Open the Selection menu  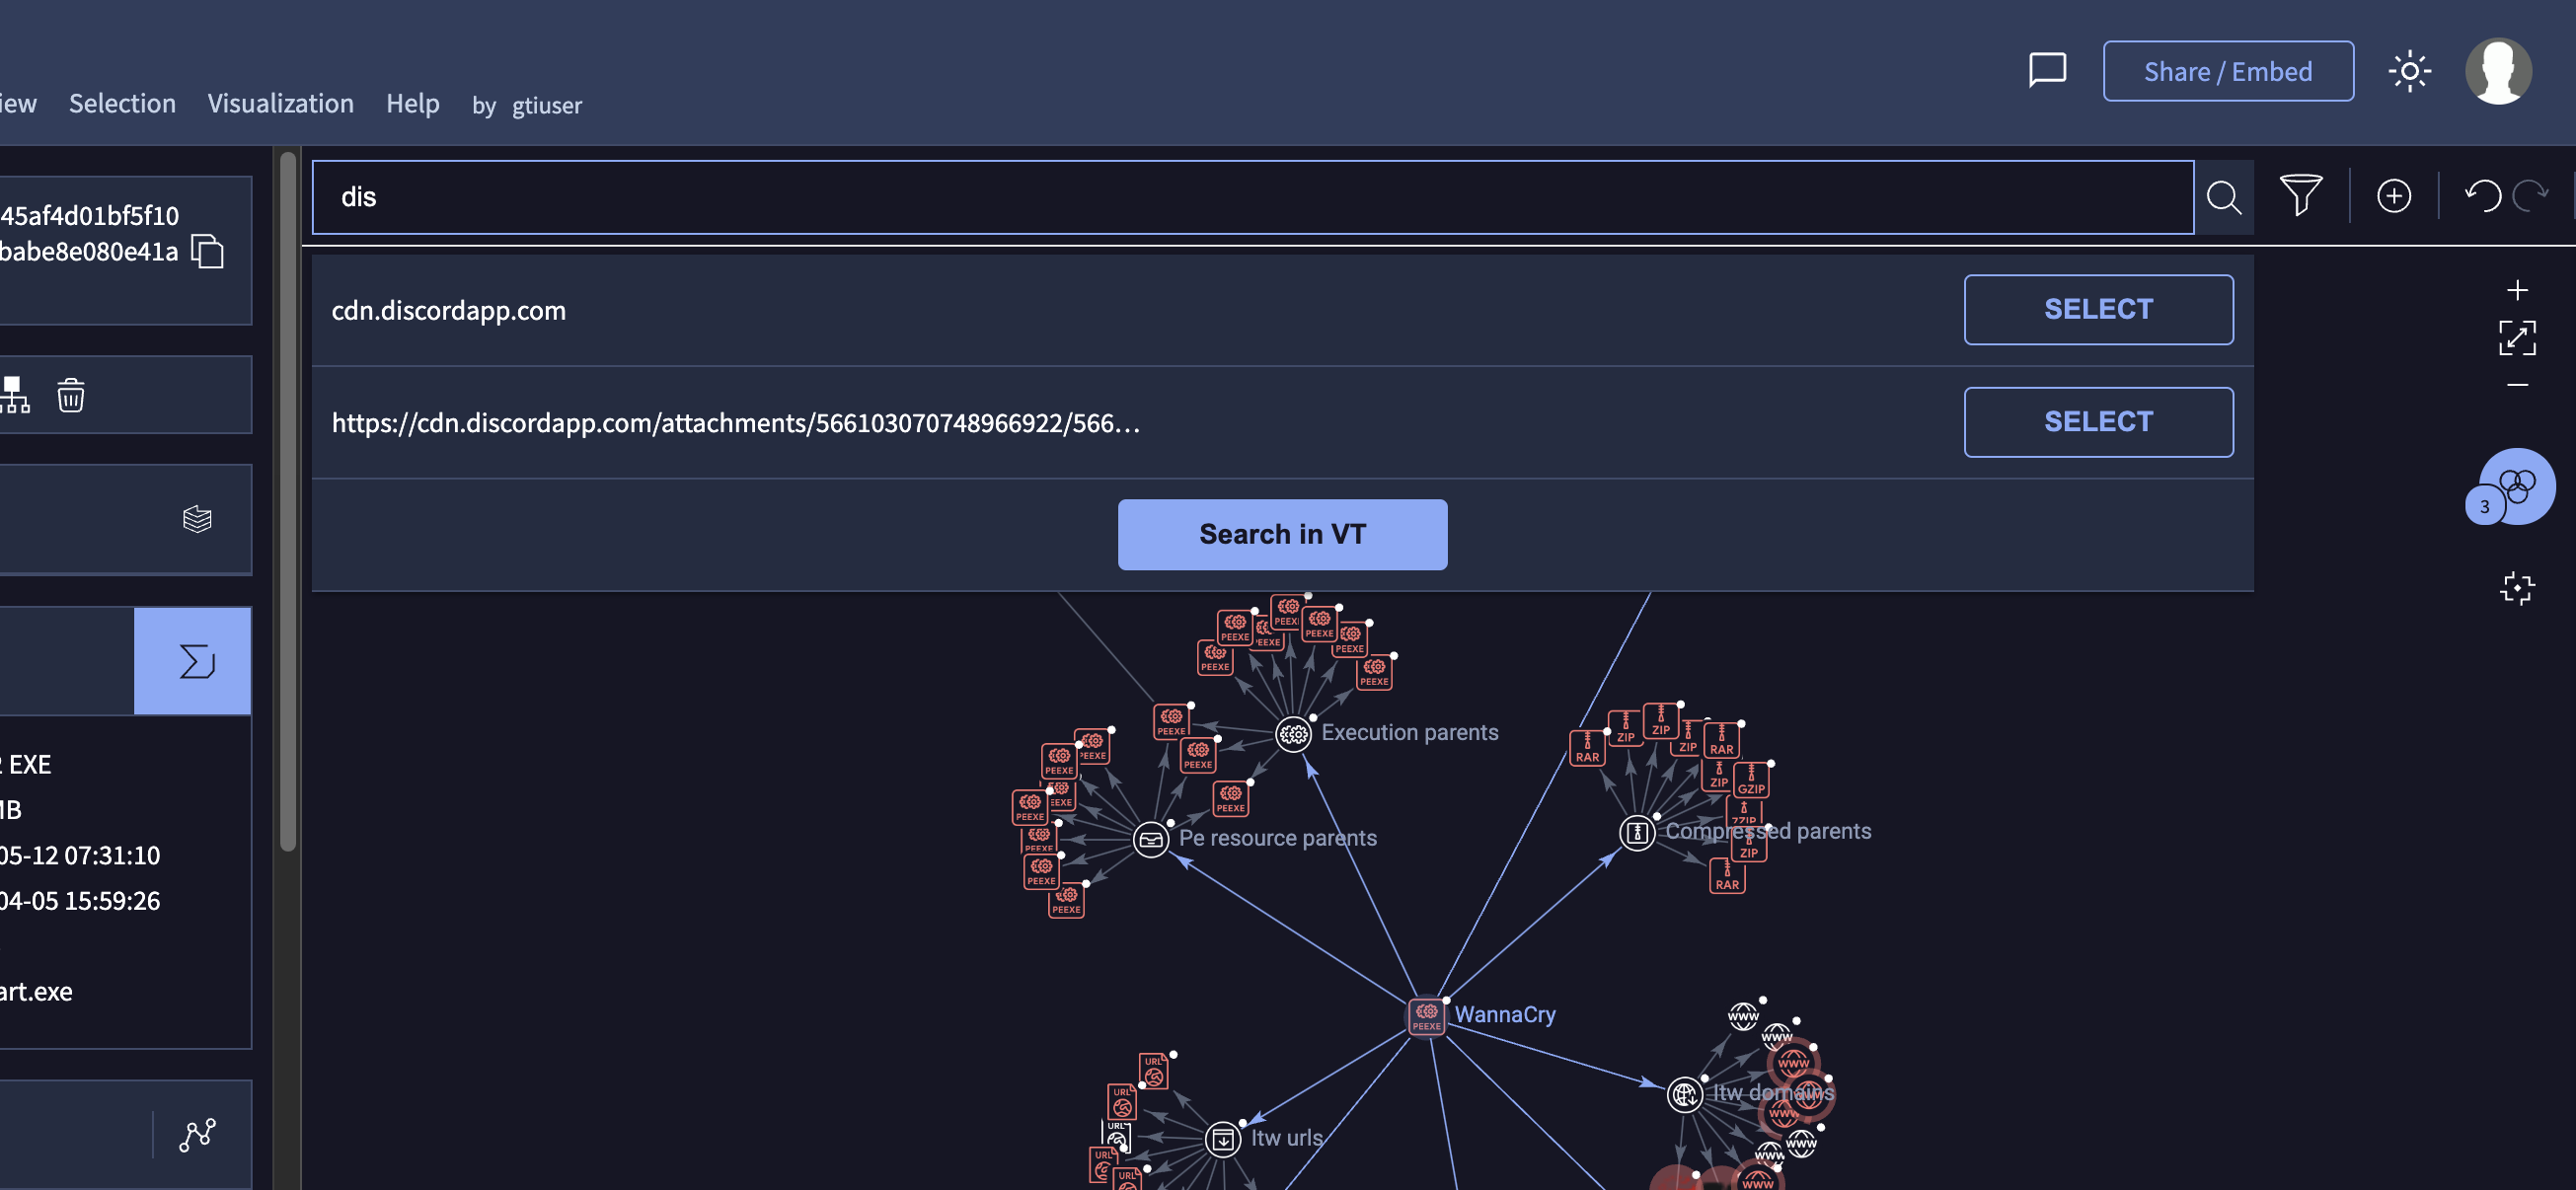pos(122,103)
